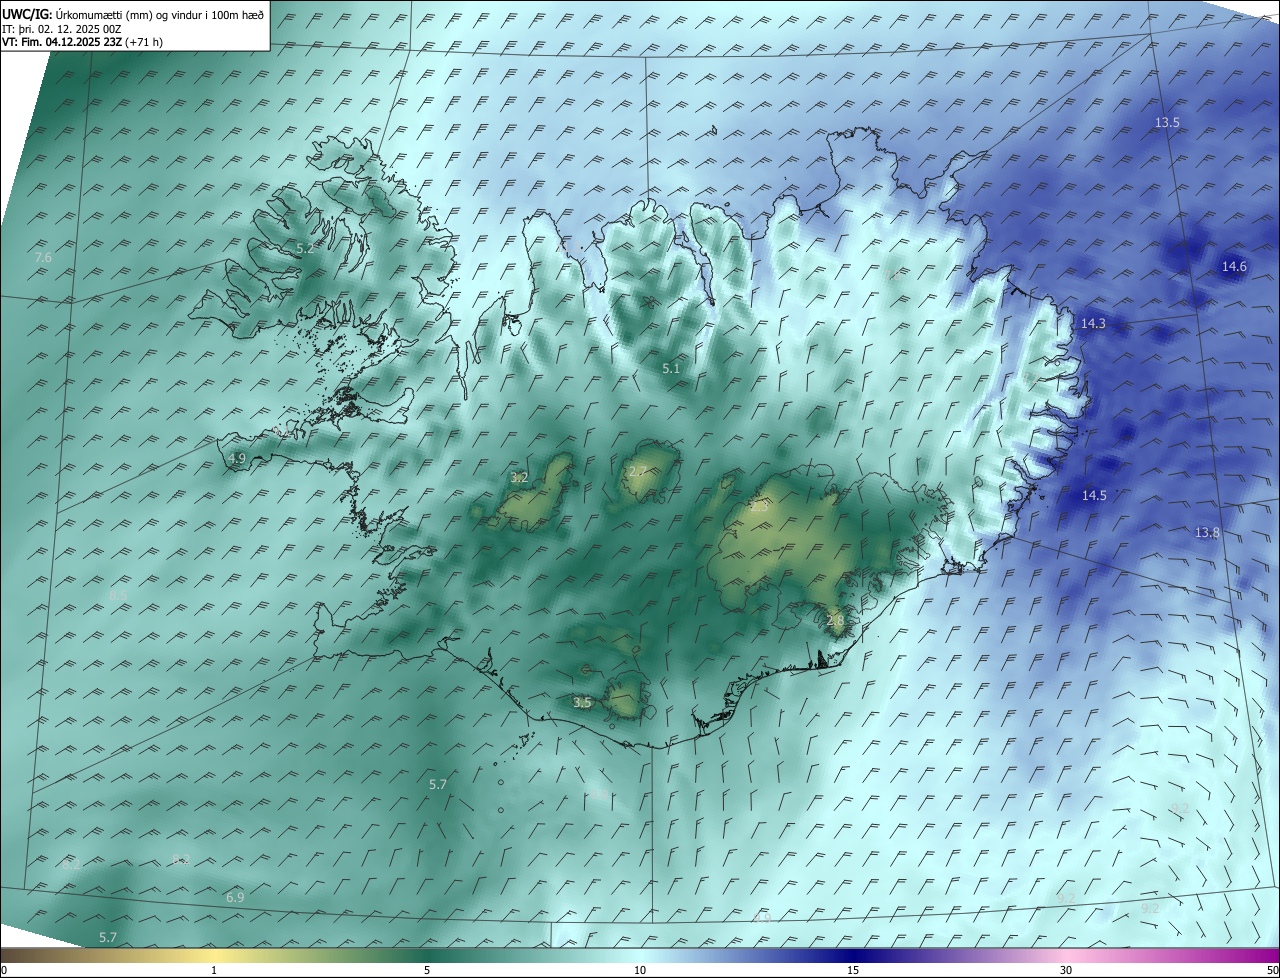Click the 'IT: þri. 02. 12. 2025 00Z' line
1280x978 pixels.
[x=63, y=29]
